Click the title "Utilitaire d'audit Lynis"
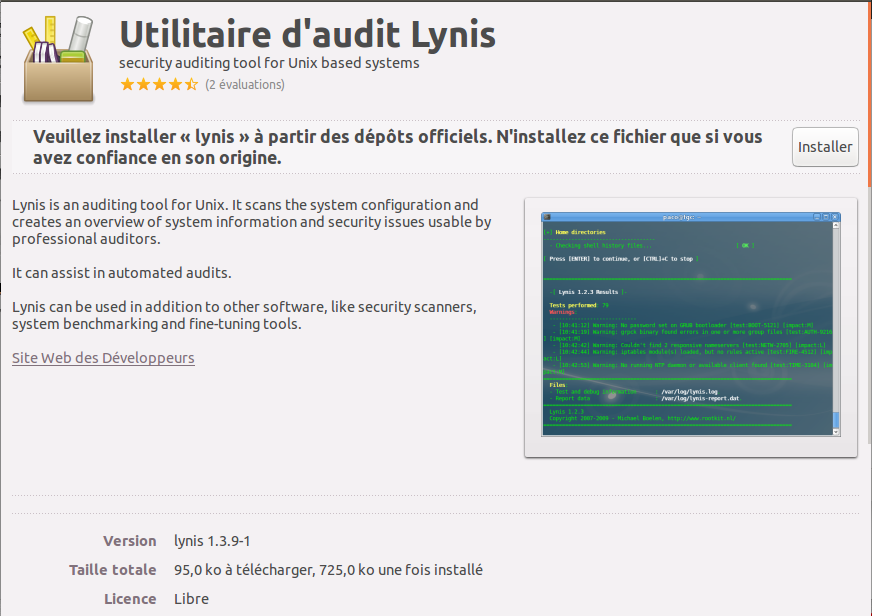This screenshot has height=616, width=872. pyautogui.click(x=307, y=34)
